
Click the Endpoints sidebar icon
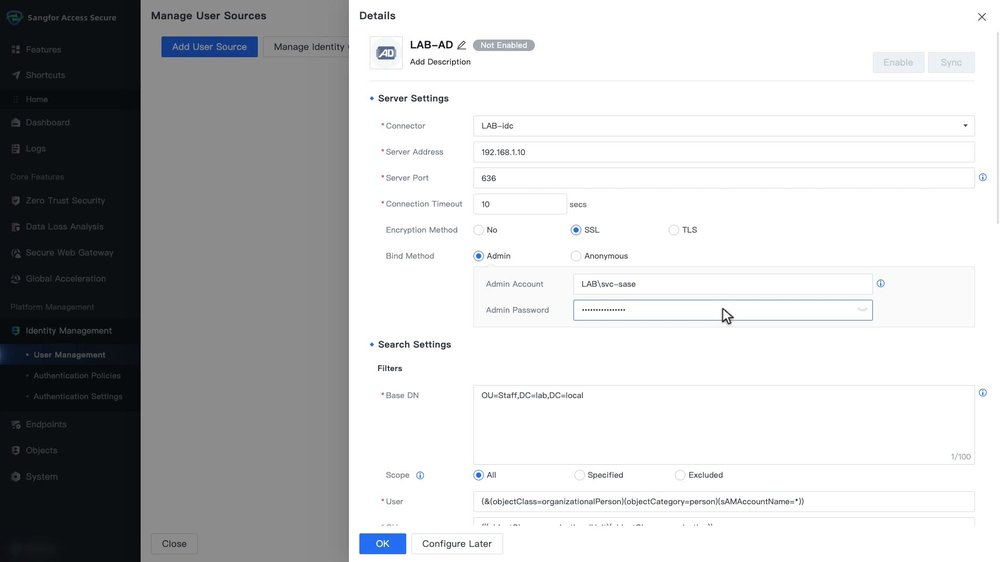(15, 424)
